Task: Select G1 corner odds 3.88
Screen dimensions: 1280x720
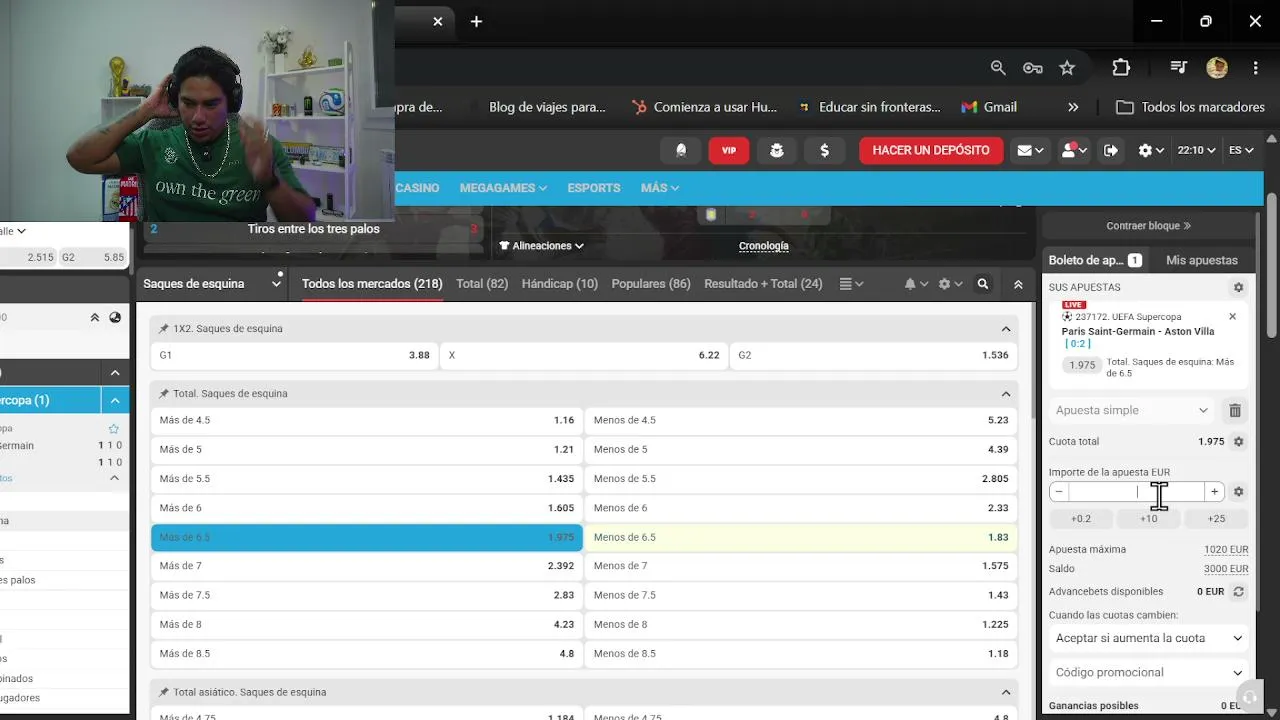Action: (x=294, y=355)
